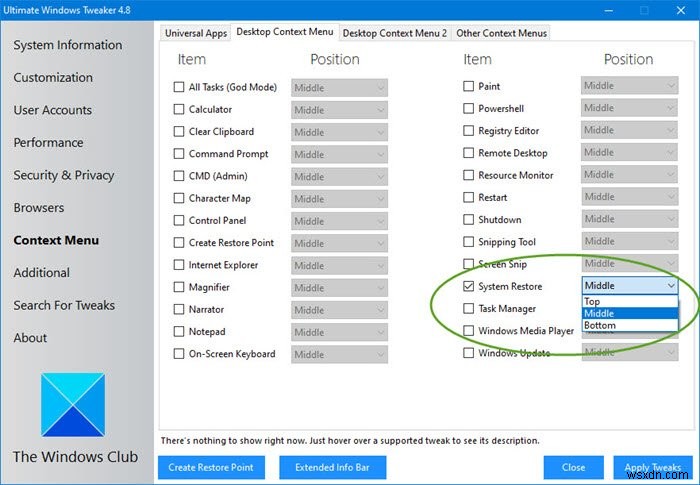Check the Narrator option
This screenshot has width=700, height=485.
point(179,309)
